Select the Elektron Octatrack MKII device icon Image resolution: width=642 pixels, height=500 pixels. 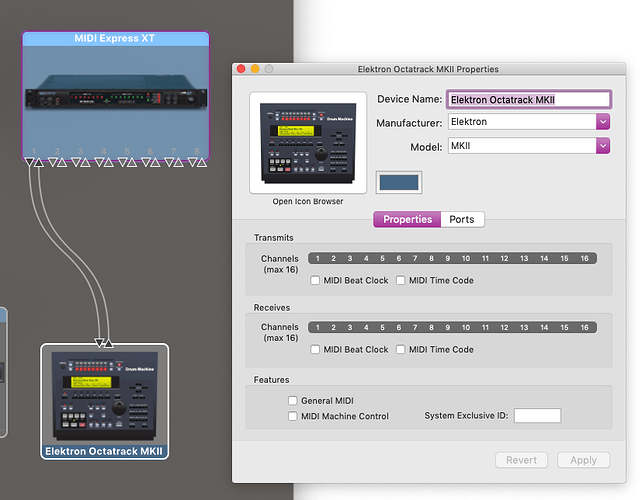[104, 397]
